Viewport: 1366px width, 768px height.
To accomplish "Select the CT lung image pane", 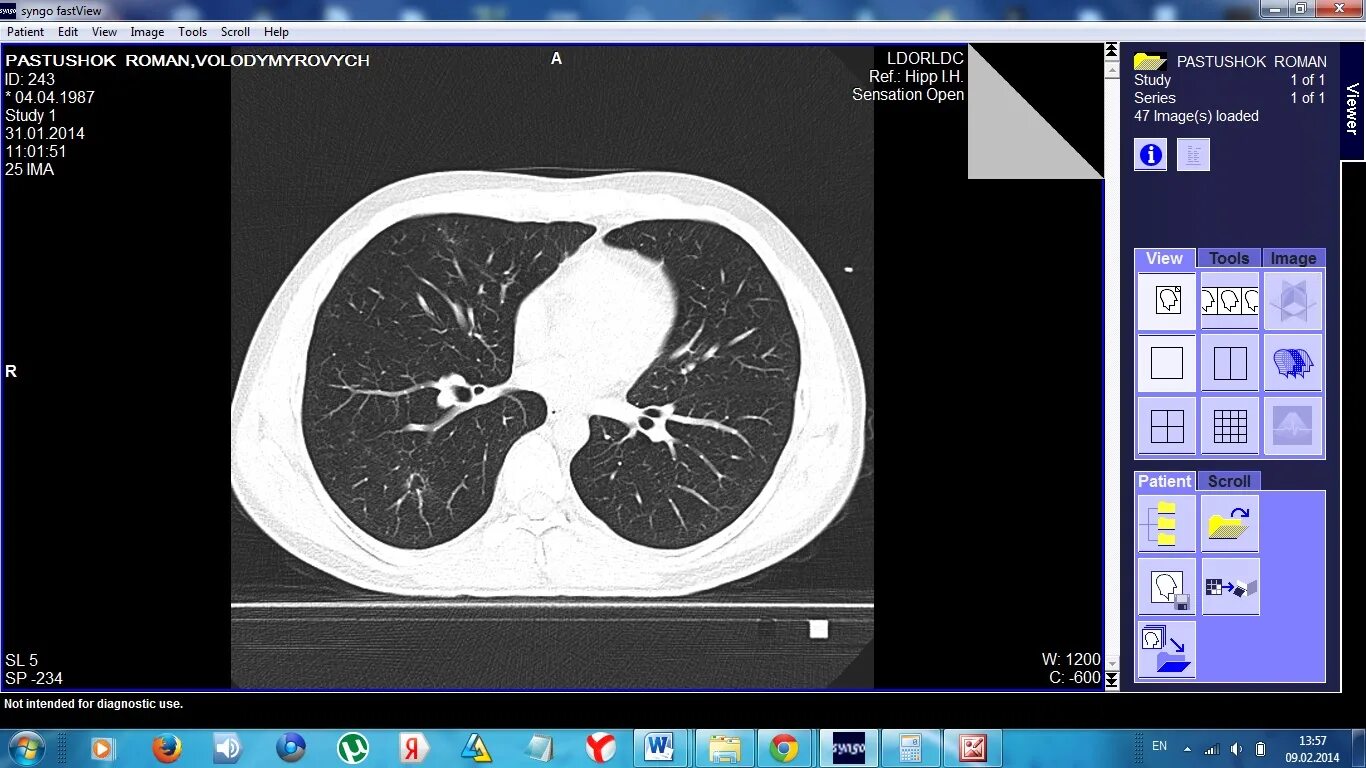I will coord(552,368).
